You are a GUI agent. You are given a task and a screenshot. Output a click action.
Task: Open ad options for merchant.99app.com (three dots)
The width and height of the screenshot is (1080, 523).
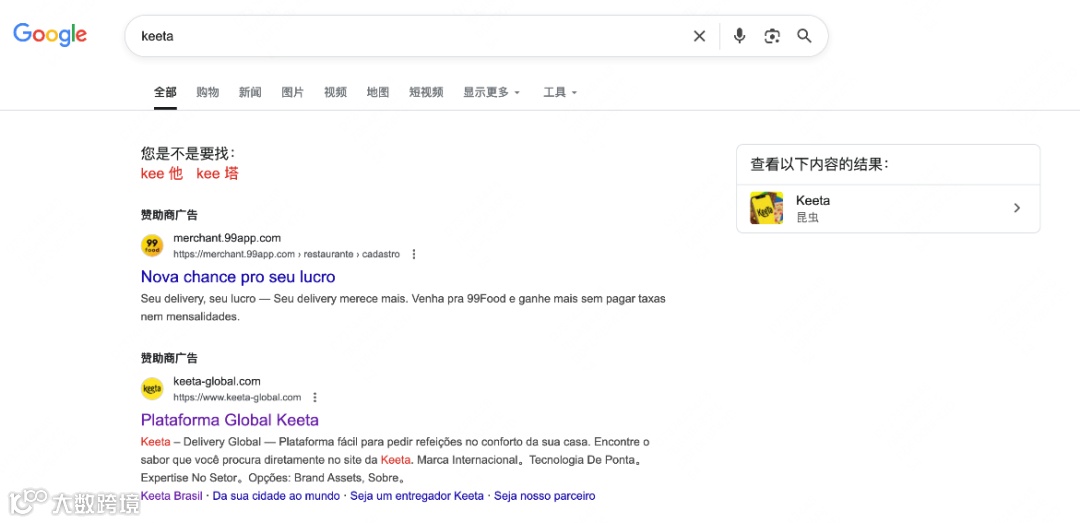(x=414, y=254)
